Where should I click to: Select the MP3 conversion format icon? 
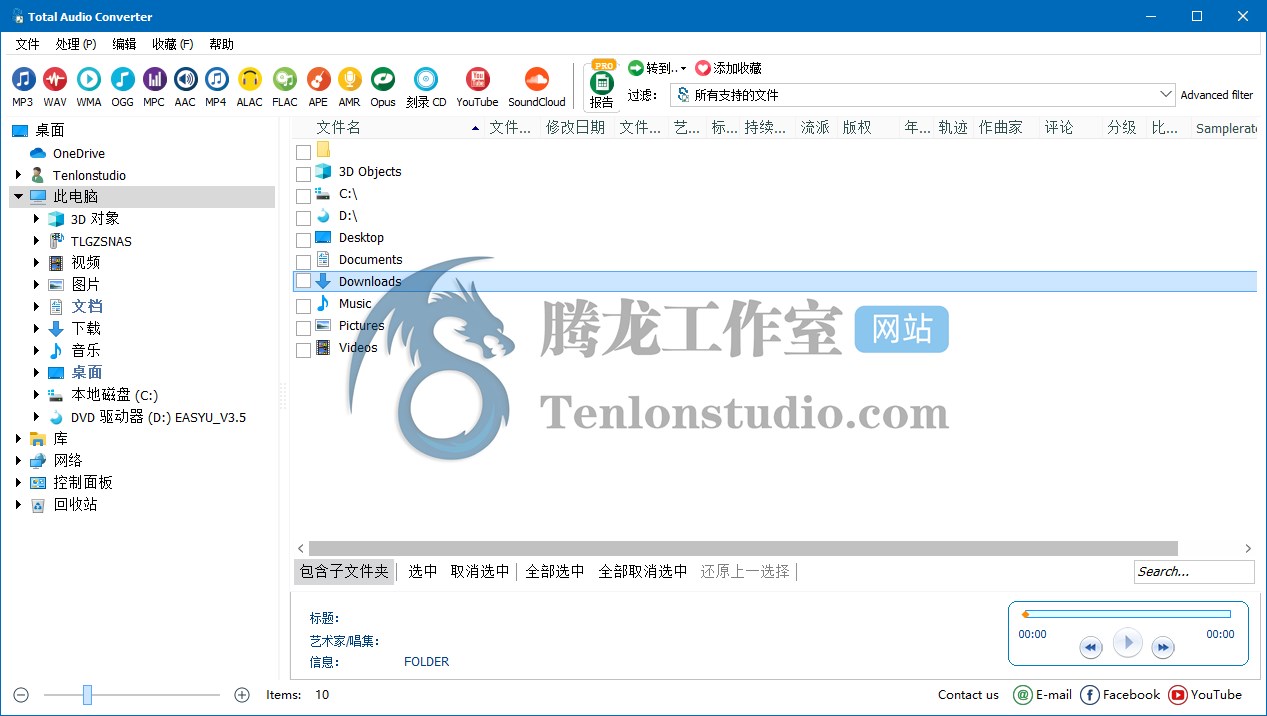click(23, 79)
